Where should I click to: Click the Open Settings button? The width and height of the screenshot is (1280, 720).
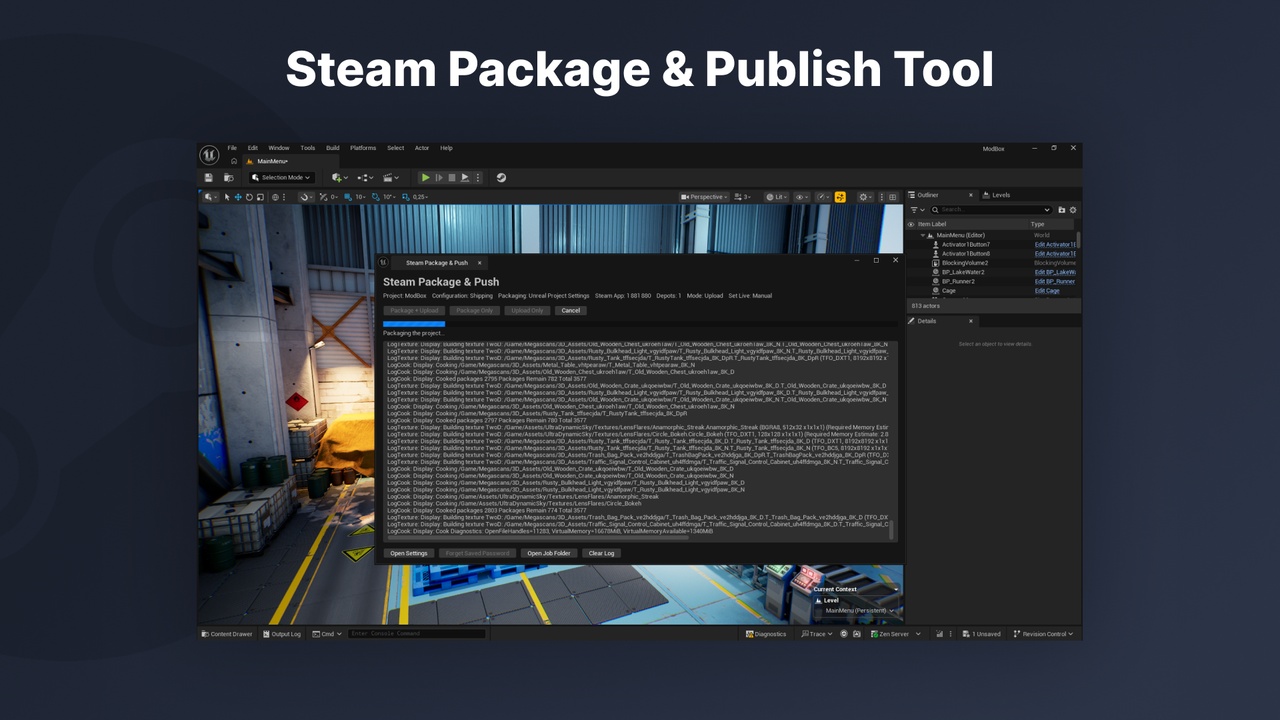pos(409,553)
